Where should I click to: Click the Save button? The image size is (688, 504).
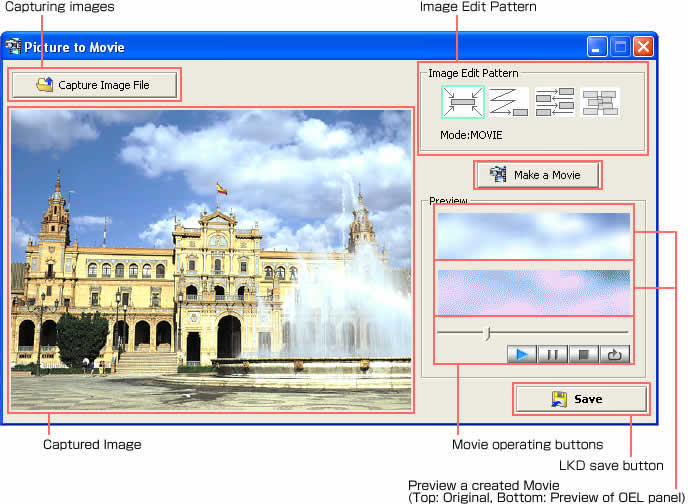(x=580, y=399)
